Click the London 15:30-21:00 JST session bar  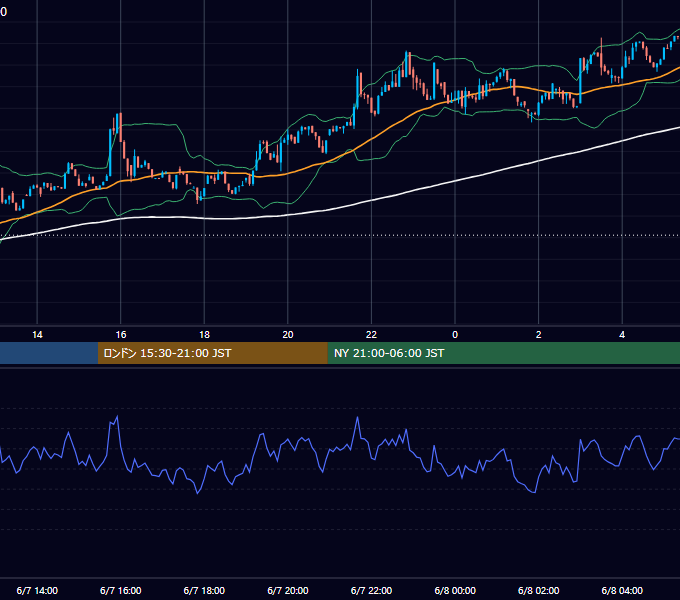(x=212, y=353)
